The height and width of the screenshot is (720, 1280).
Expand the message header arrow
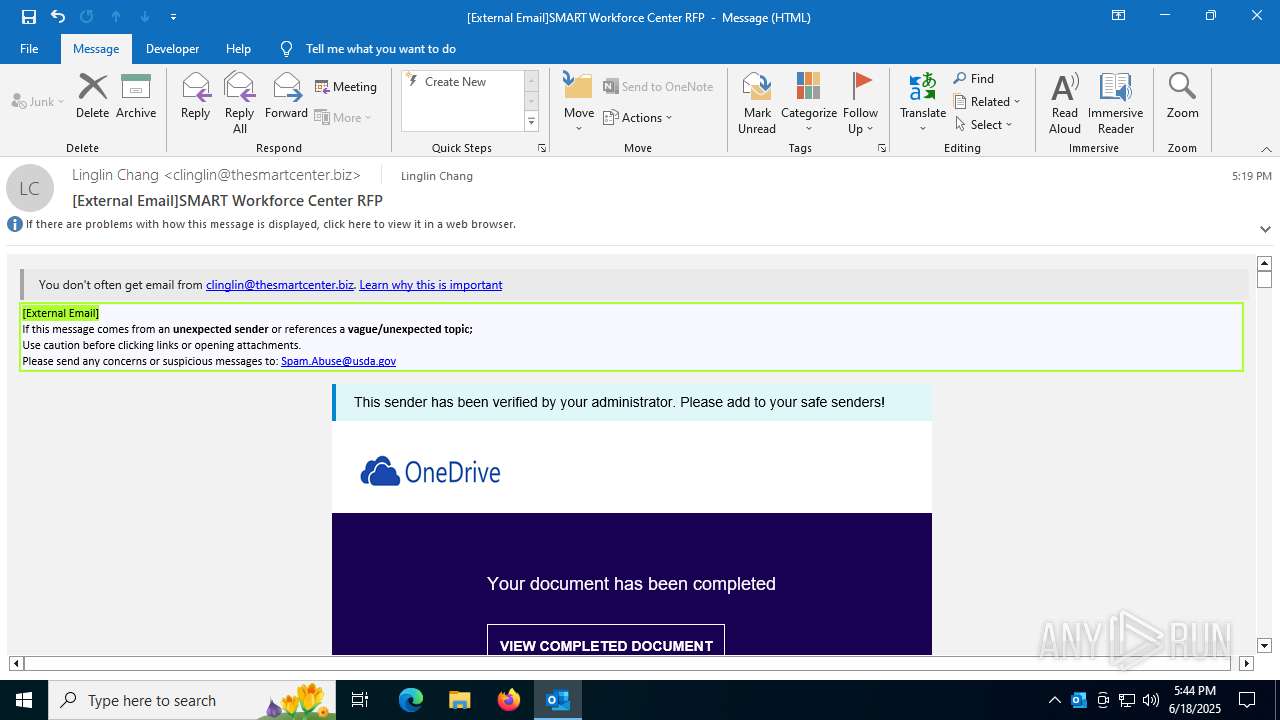pyautogui.click(x=1265, y=229)
